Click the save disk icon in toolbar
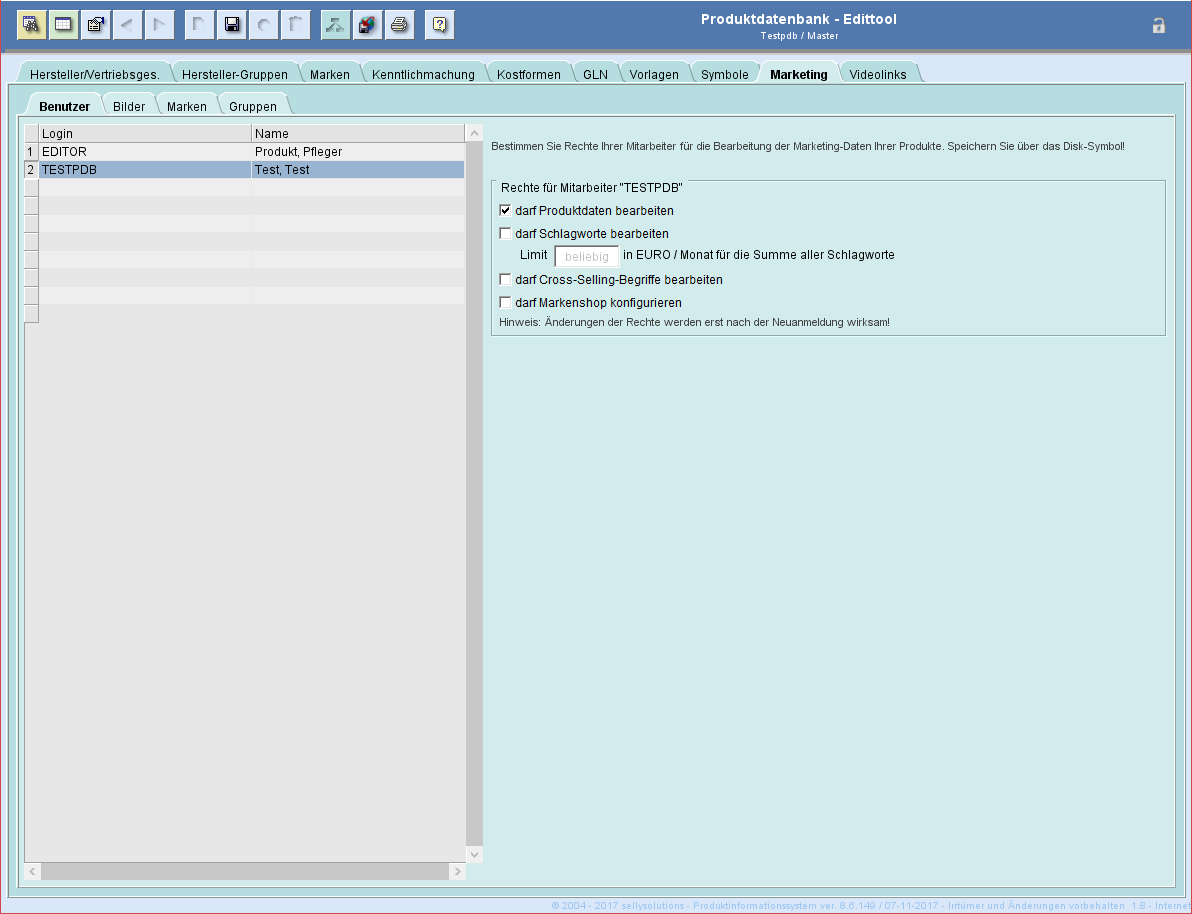This screenshot has height=914, width=1192. tap(231, 25)
